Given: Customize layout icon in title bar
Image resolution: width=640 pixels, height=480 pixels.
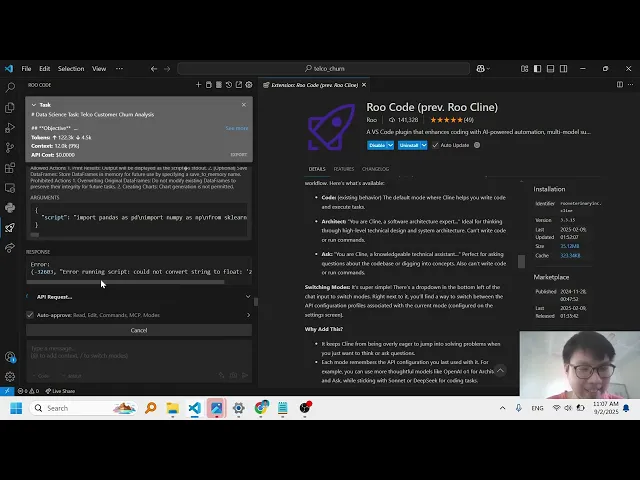Looking at the screenshot, I should 524,69.
